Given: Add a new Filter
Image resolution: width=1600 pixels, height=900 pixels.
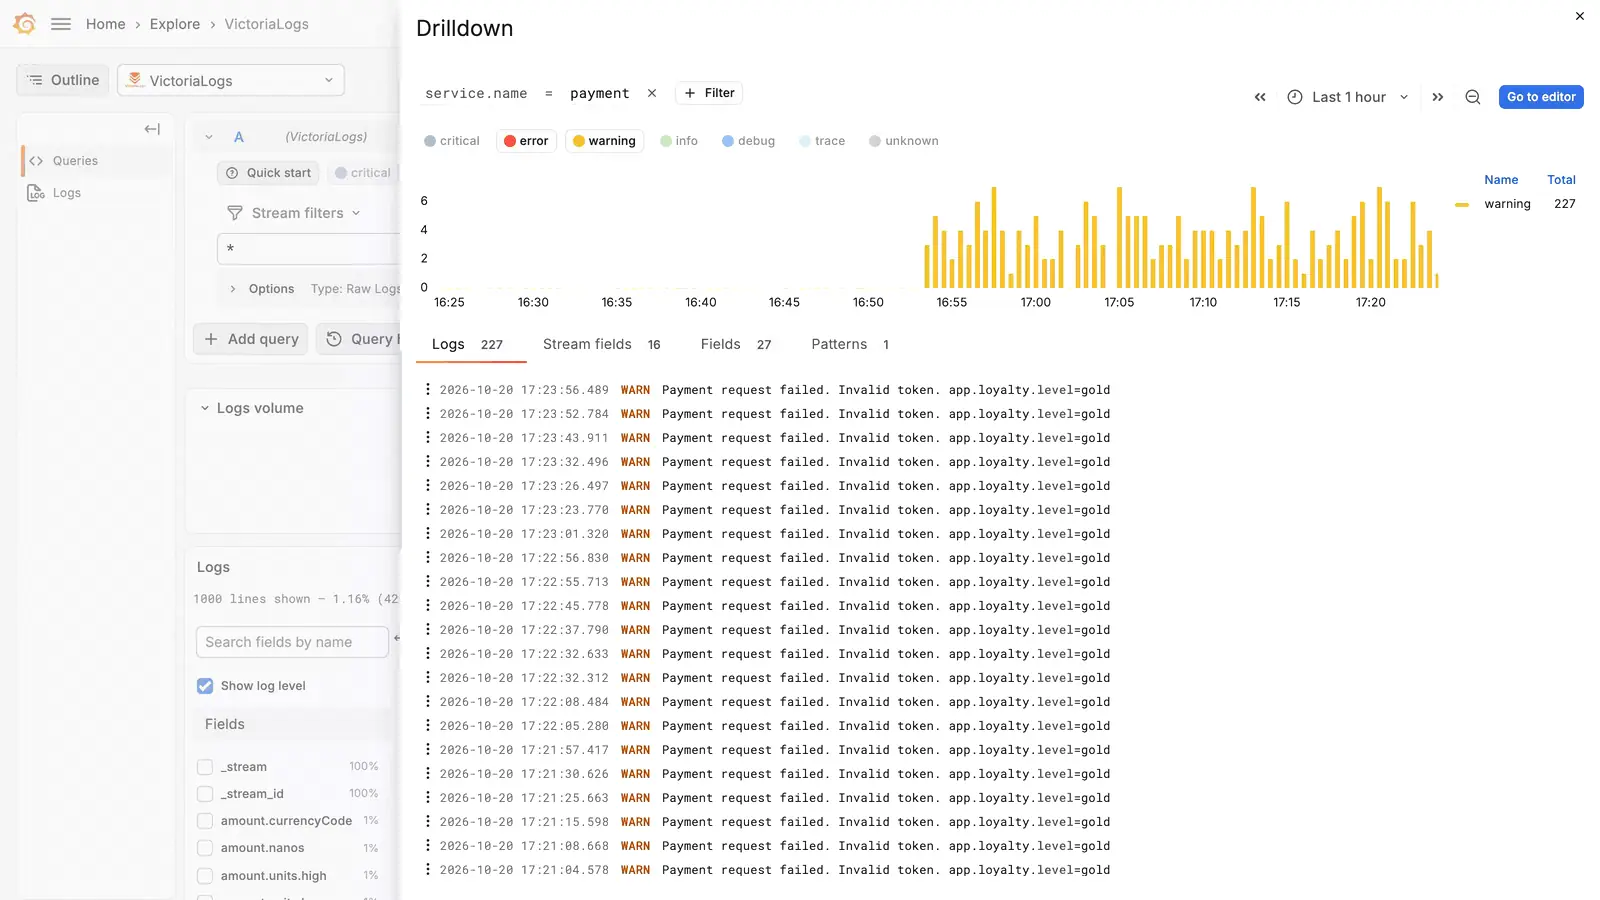Looking at the screenshot, I should coord(709,93).
